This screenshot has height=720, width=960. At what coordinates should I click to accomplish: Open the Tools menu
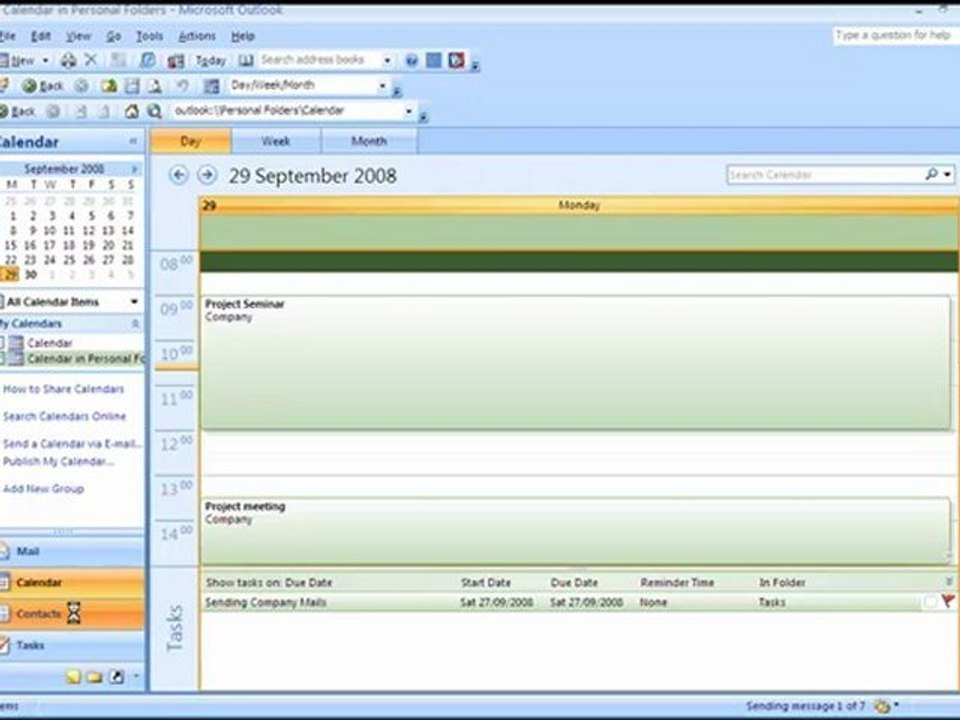pos(149,36)
